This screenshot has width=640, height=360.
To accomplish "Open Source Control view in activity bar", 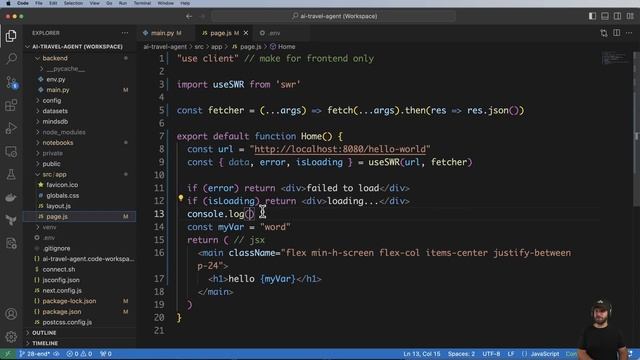I will click(11, 82).
